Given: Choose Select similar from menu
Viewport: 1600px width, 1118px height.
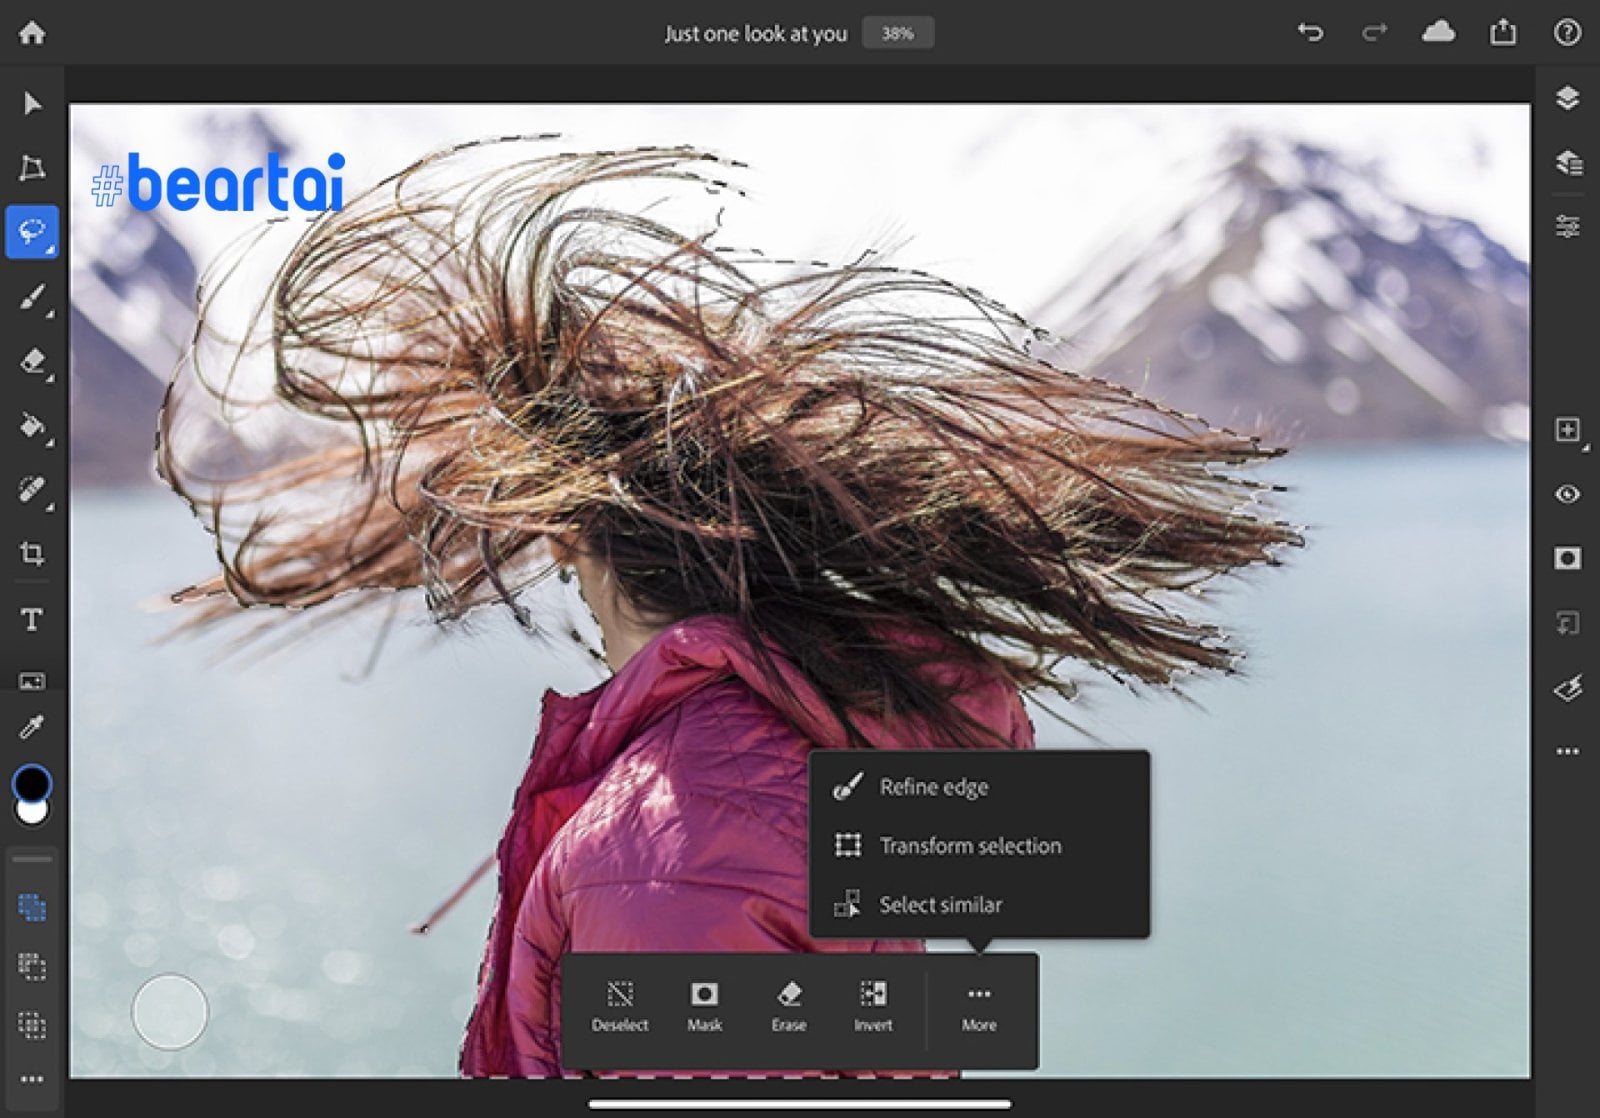Looking at the screenshot, I should pos(940,905).
